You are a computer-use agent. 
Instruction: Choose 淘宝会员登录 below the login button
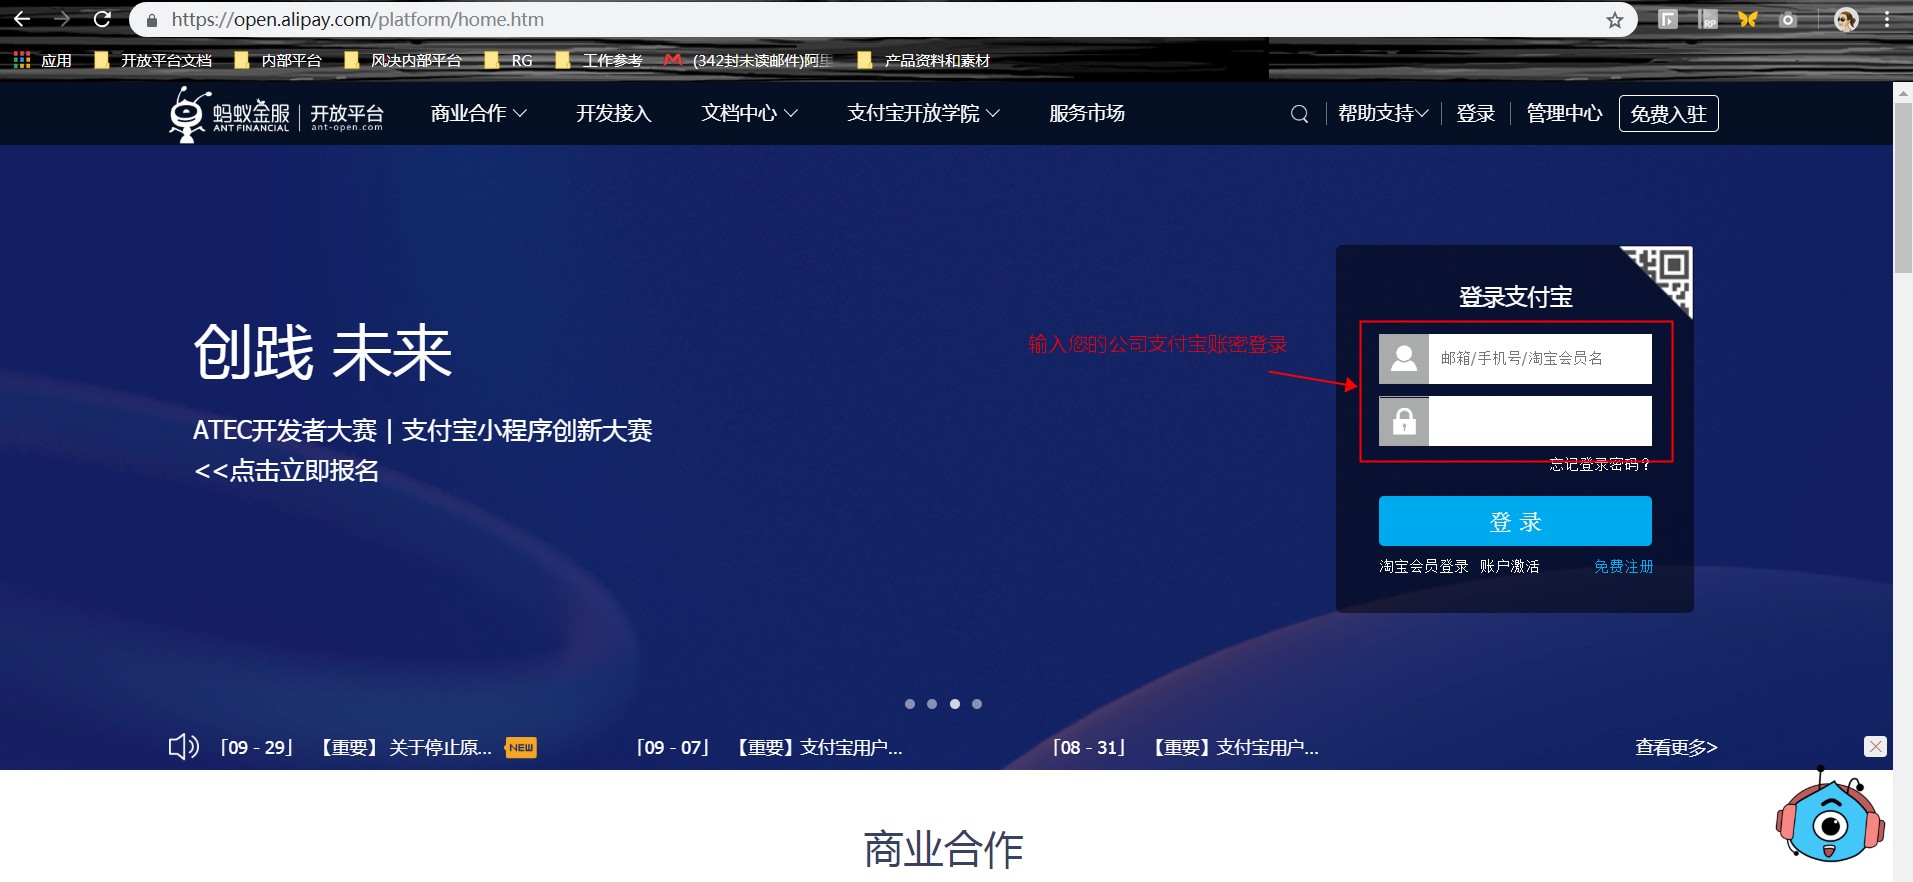pyautogui.click(x=1424, y=566)
